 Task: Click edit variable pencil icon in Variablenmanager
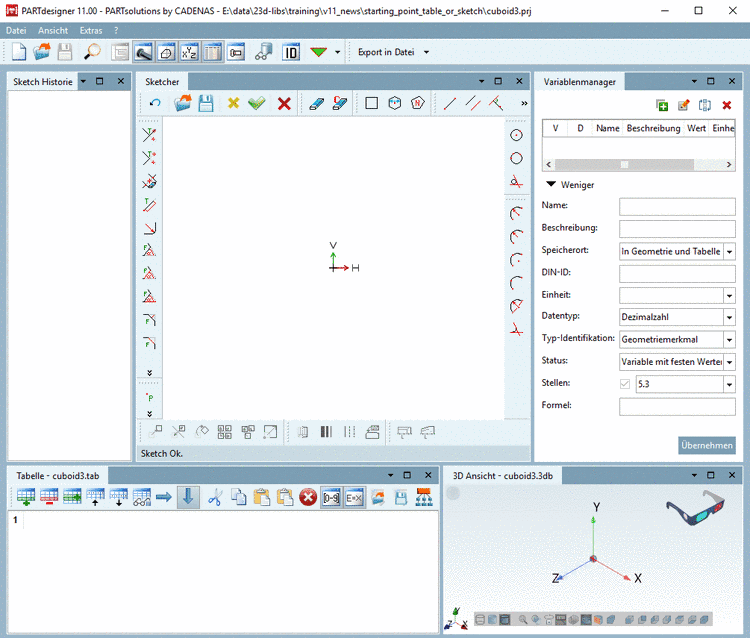coord(684,105)
